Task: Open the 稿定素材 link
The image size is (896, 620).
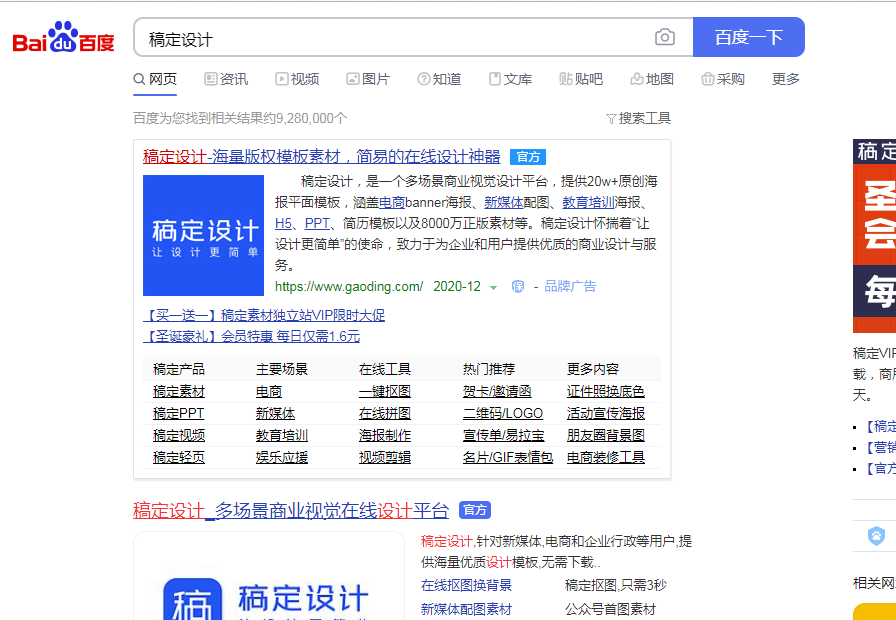Action: [179, 391]
